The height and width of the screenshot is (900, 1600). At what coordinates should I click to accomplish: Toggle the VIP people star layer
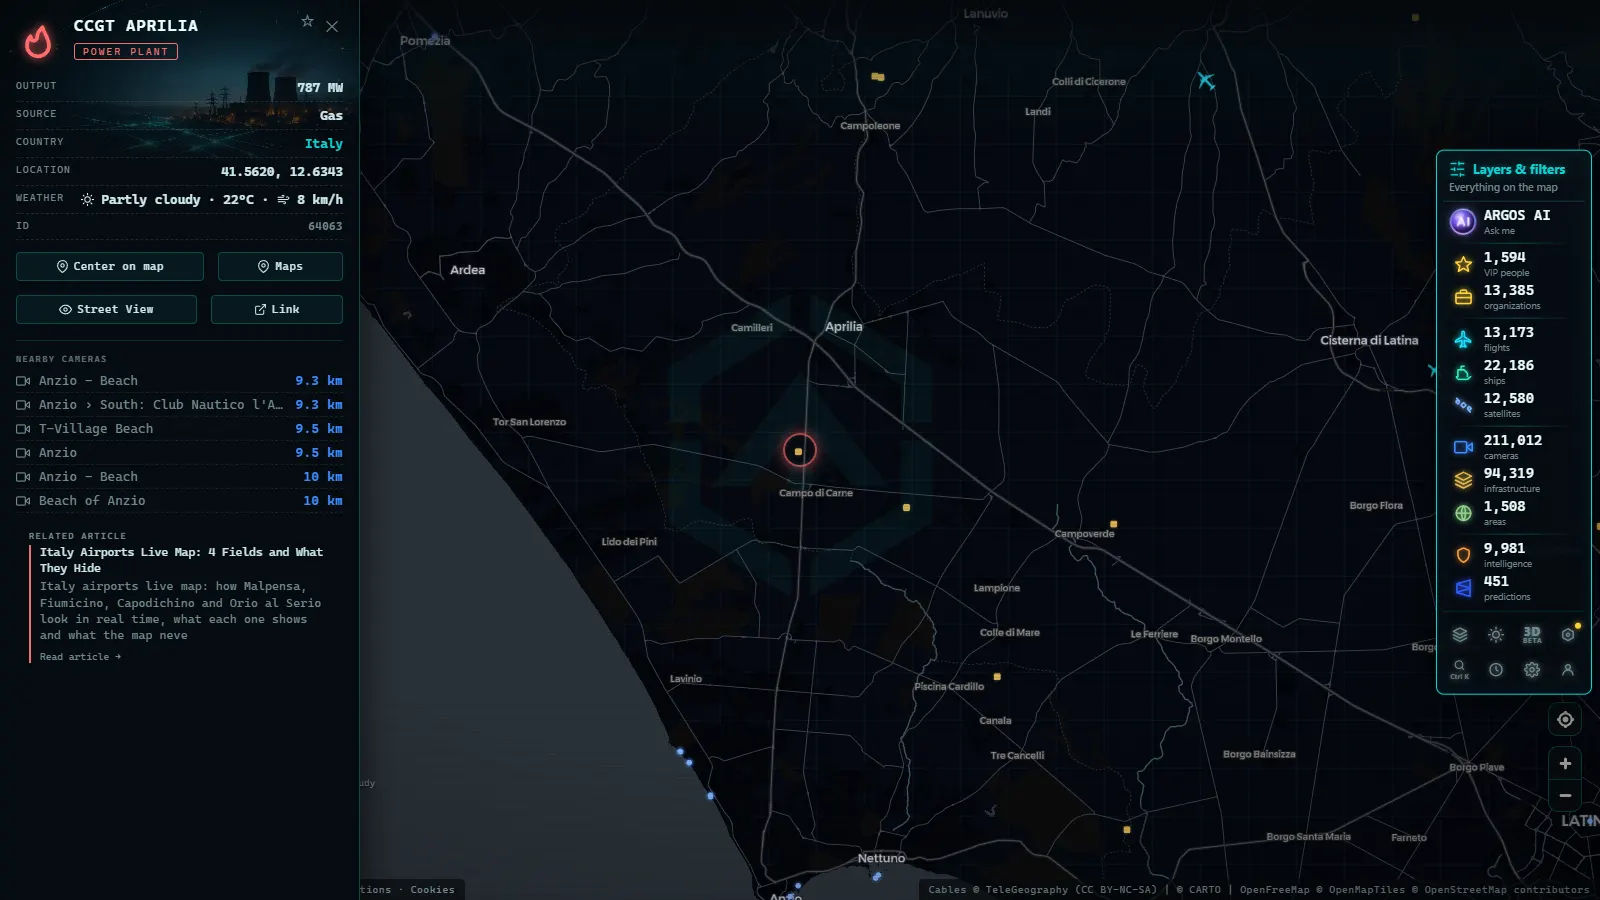point(1463,264)
